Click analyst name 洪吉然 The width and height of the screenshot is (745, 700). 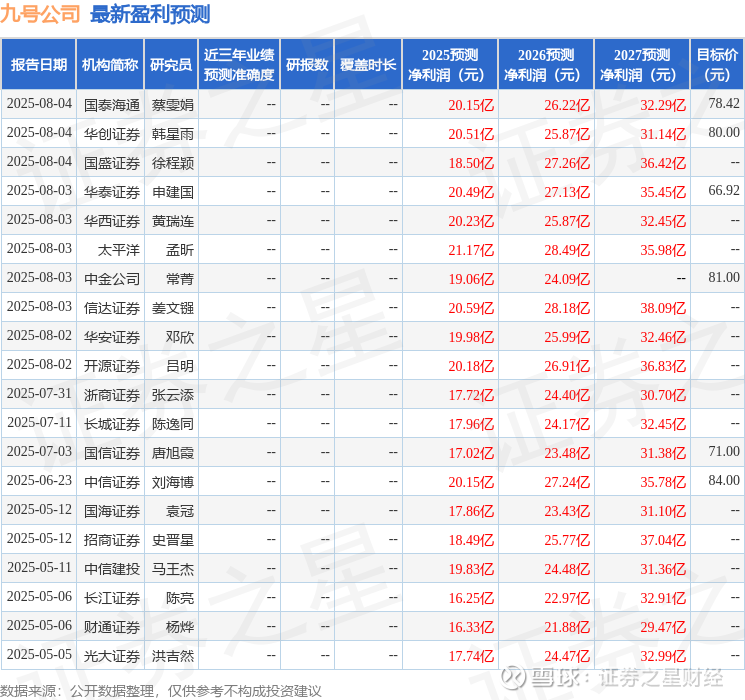tap(172, 656)
